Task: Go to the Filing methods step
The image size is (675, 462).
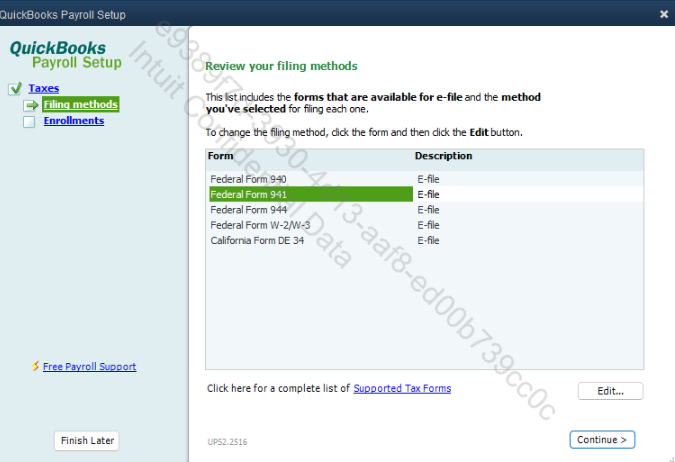Action: tap(81, 105)
